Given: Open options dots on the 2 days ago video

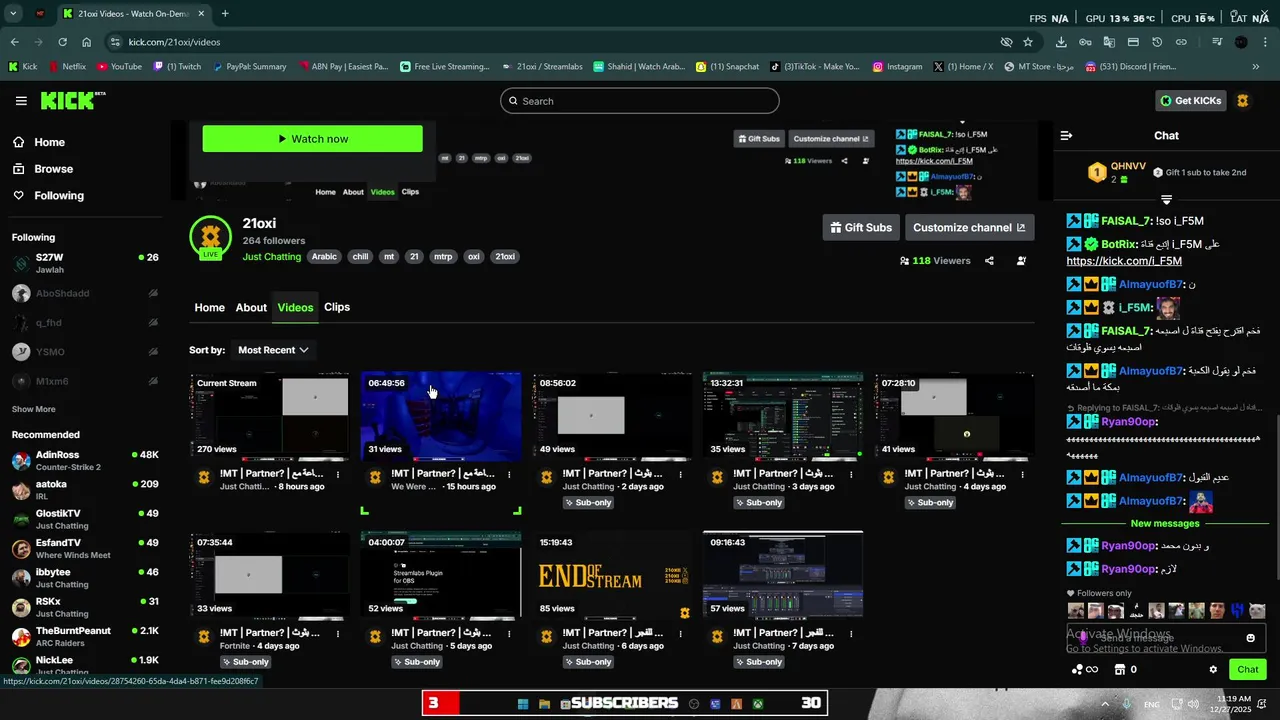Looking at the screenshot, I should point(680,475).
